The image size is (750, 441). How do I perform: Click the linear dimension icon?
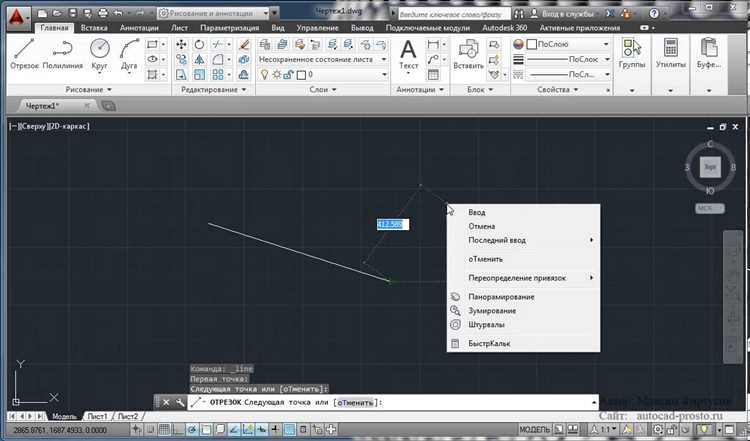pos(433,44)
